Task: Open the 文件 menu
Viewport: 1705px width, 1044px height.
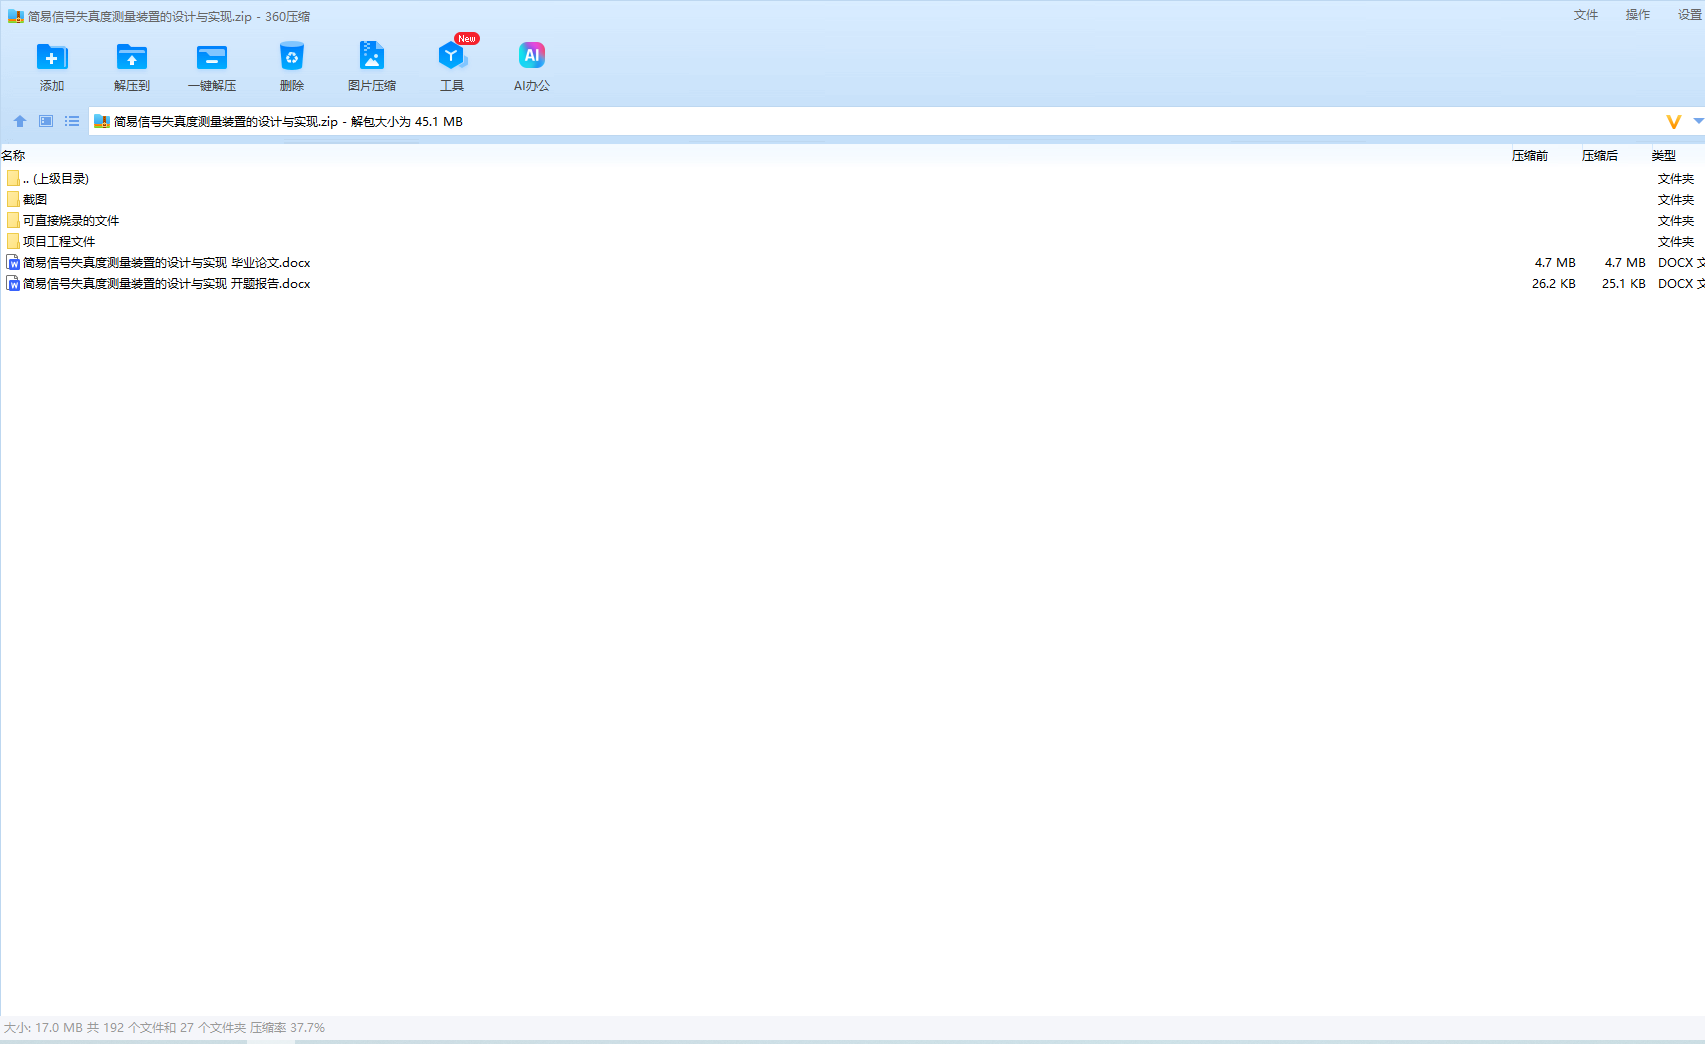Action: (1586, 15)
